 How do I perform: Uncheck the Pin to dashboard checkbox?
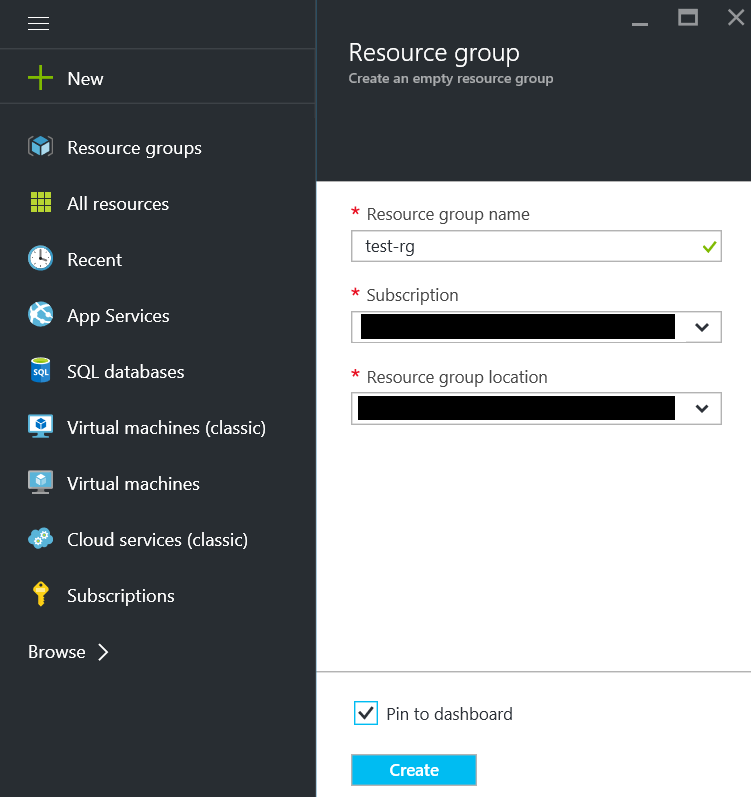pos(366,713)
